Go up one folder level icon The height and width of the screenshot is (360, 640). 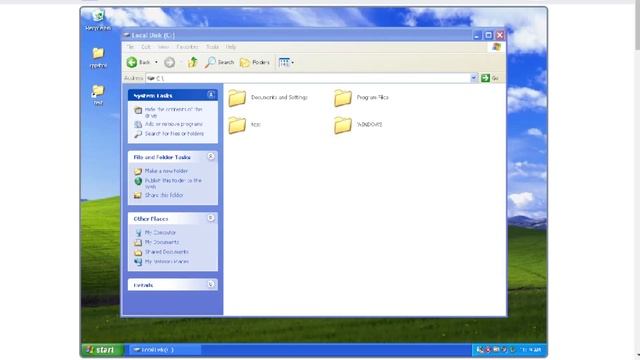(193, 62)
